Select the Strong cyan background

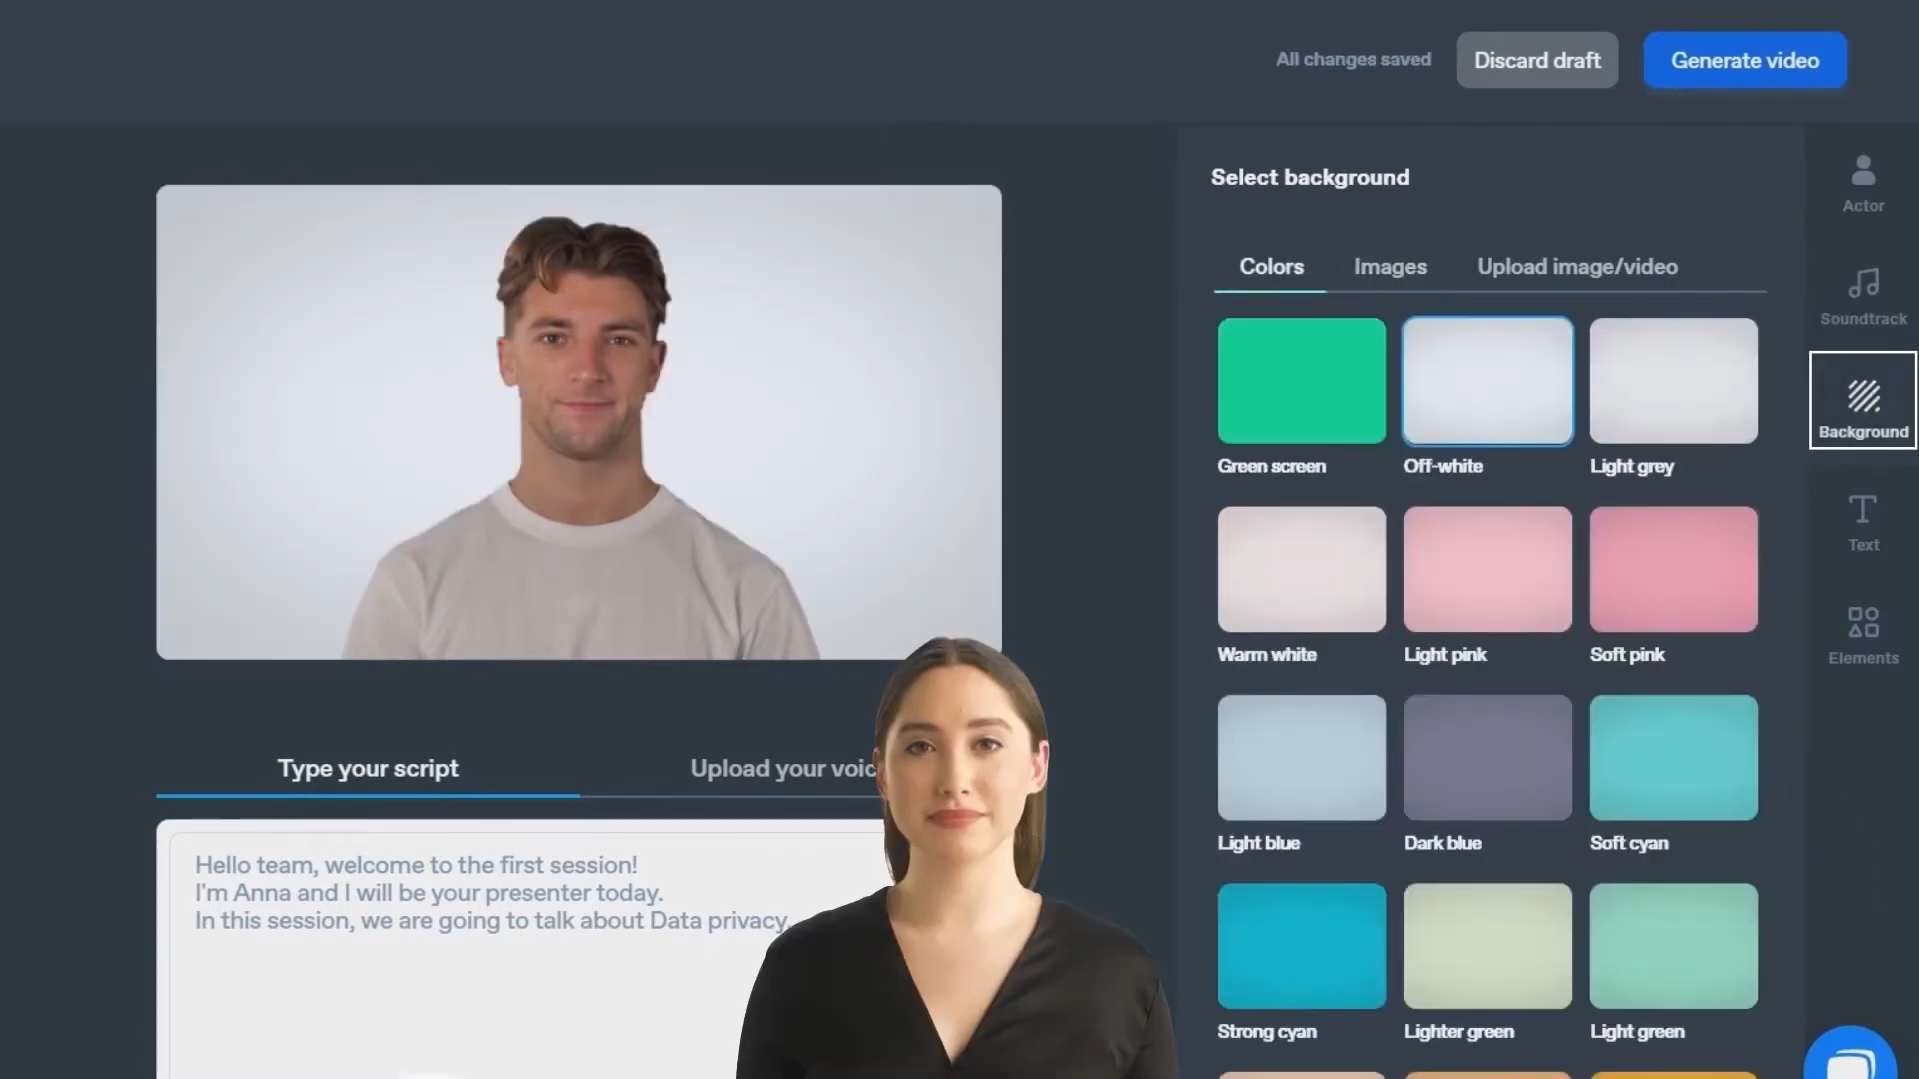pyautogui.click(x=1301, y=945)
